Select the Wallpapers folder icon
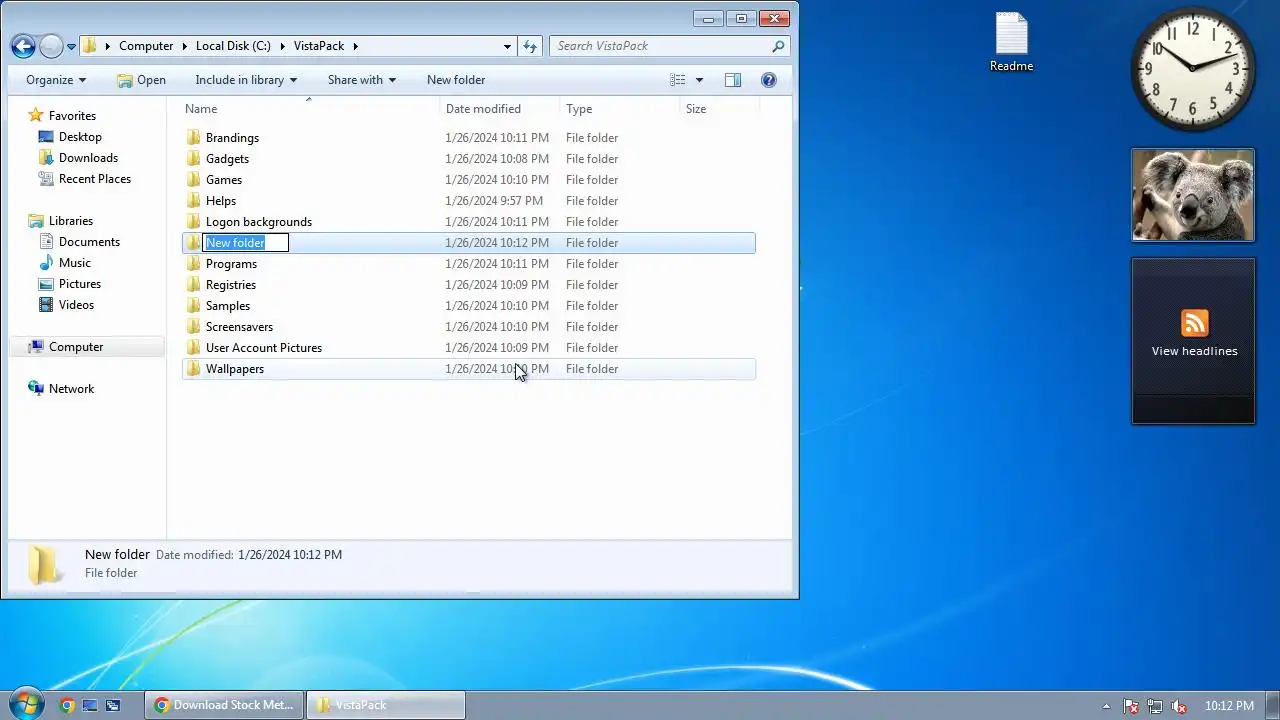 pos(194,369)
